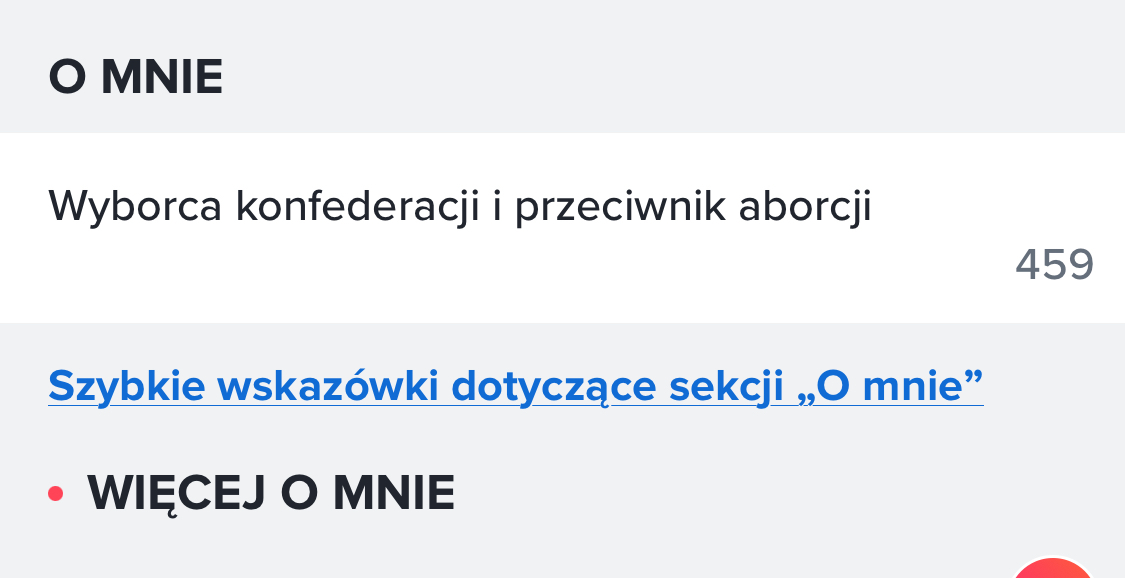Viewport: 1125px width, 578px height.
Task: Click the word WIĘCEJ in the lower heading
Action: pos(175,493)
